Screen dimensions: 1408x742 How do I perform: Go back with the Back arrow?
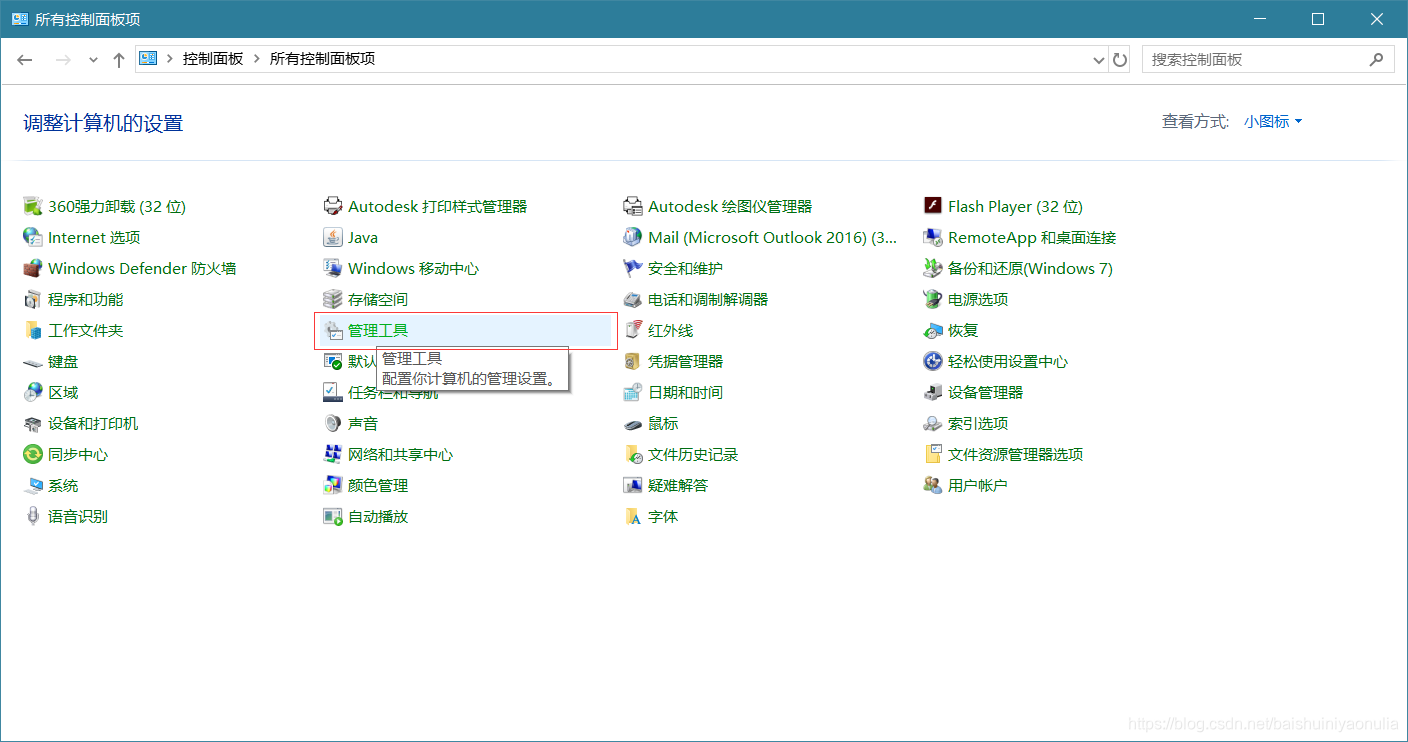tap(25, 59)
